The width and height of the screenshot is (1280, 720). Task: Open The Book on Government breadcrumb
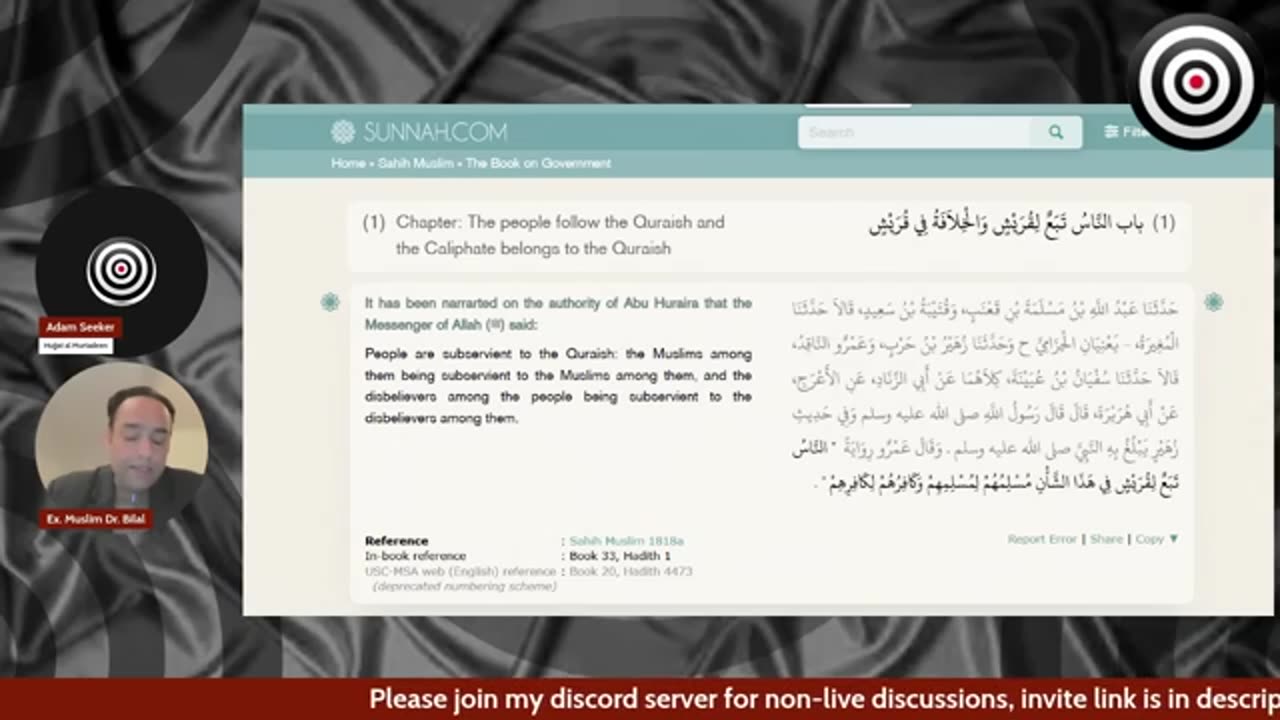pyautogui.click(x=538, y=163)
